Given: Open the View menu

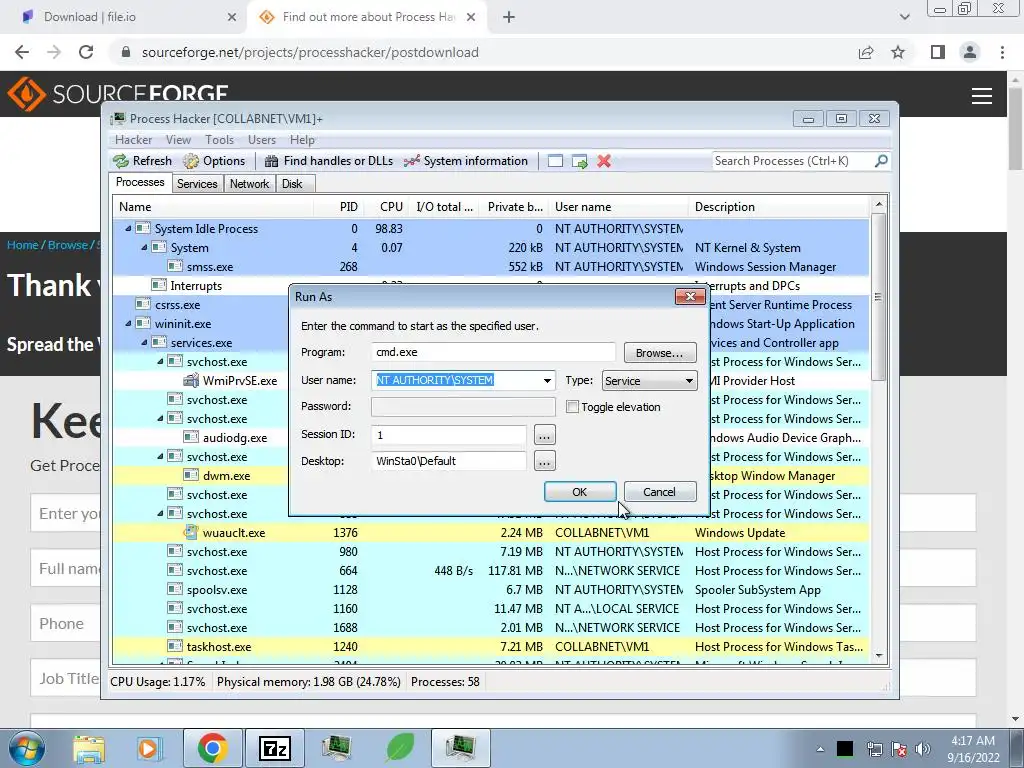Looking at the screenshot, I should (178, 140).
